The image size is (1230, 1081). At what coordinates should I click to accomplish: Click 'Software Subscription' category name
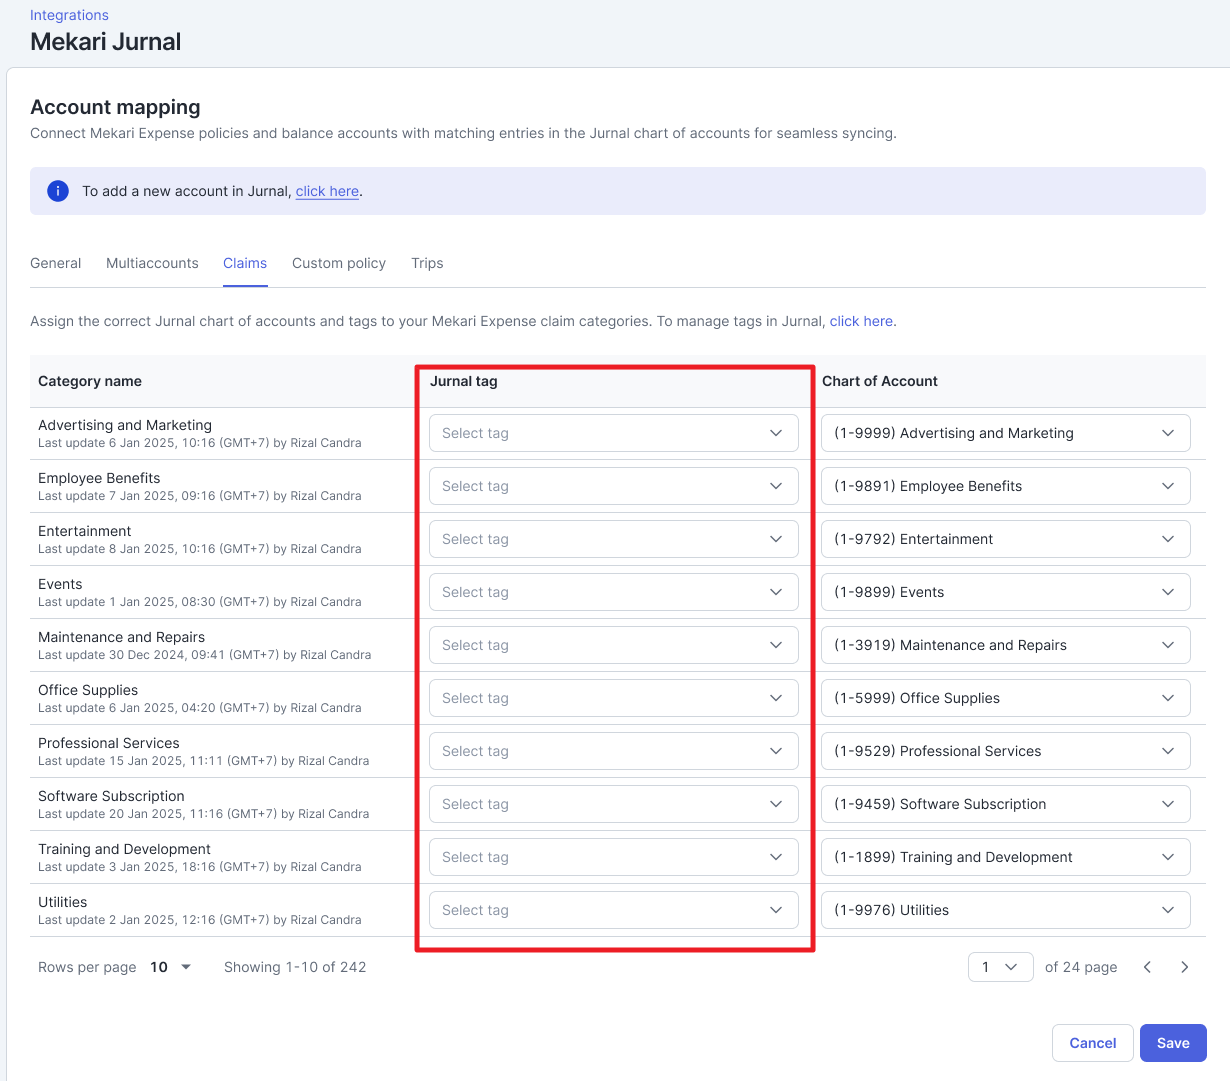(x=111, y=796)
